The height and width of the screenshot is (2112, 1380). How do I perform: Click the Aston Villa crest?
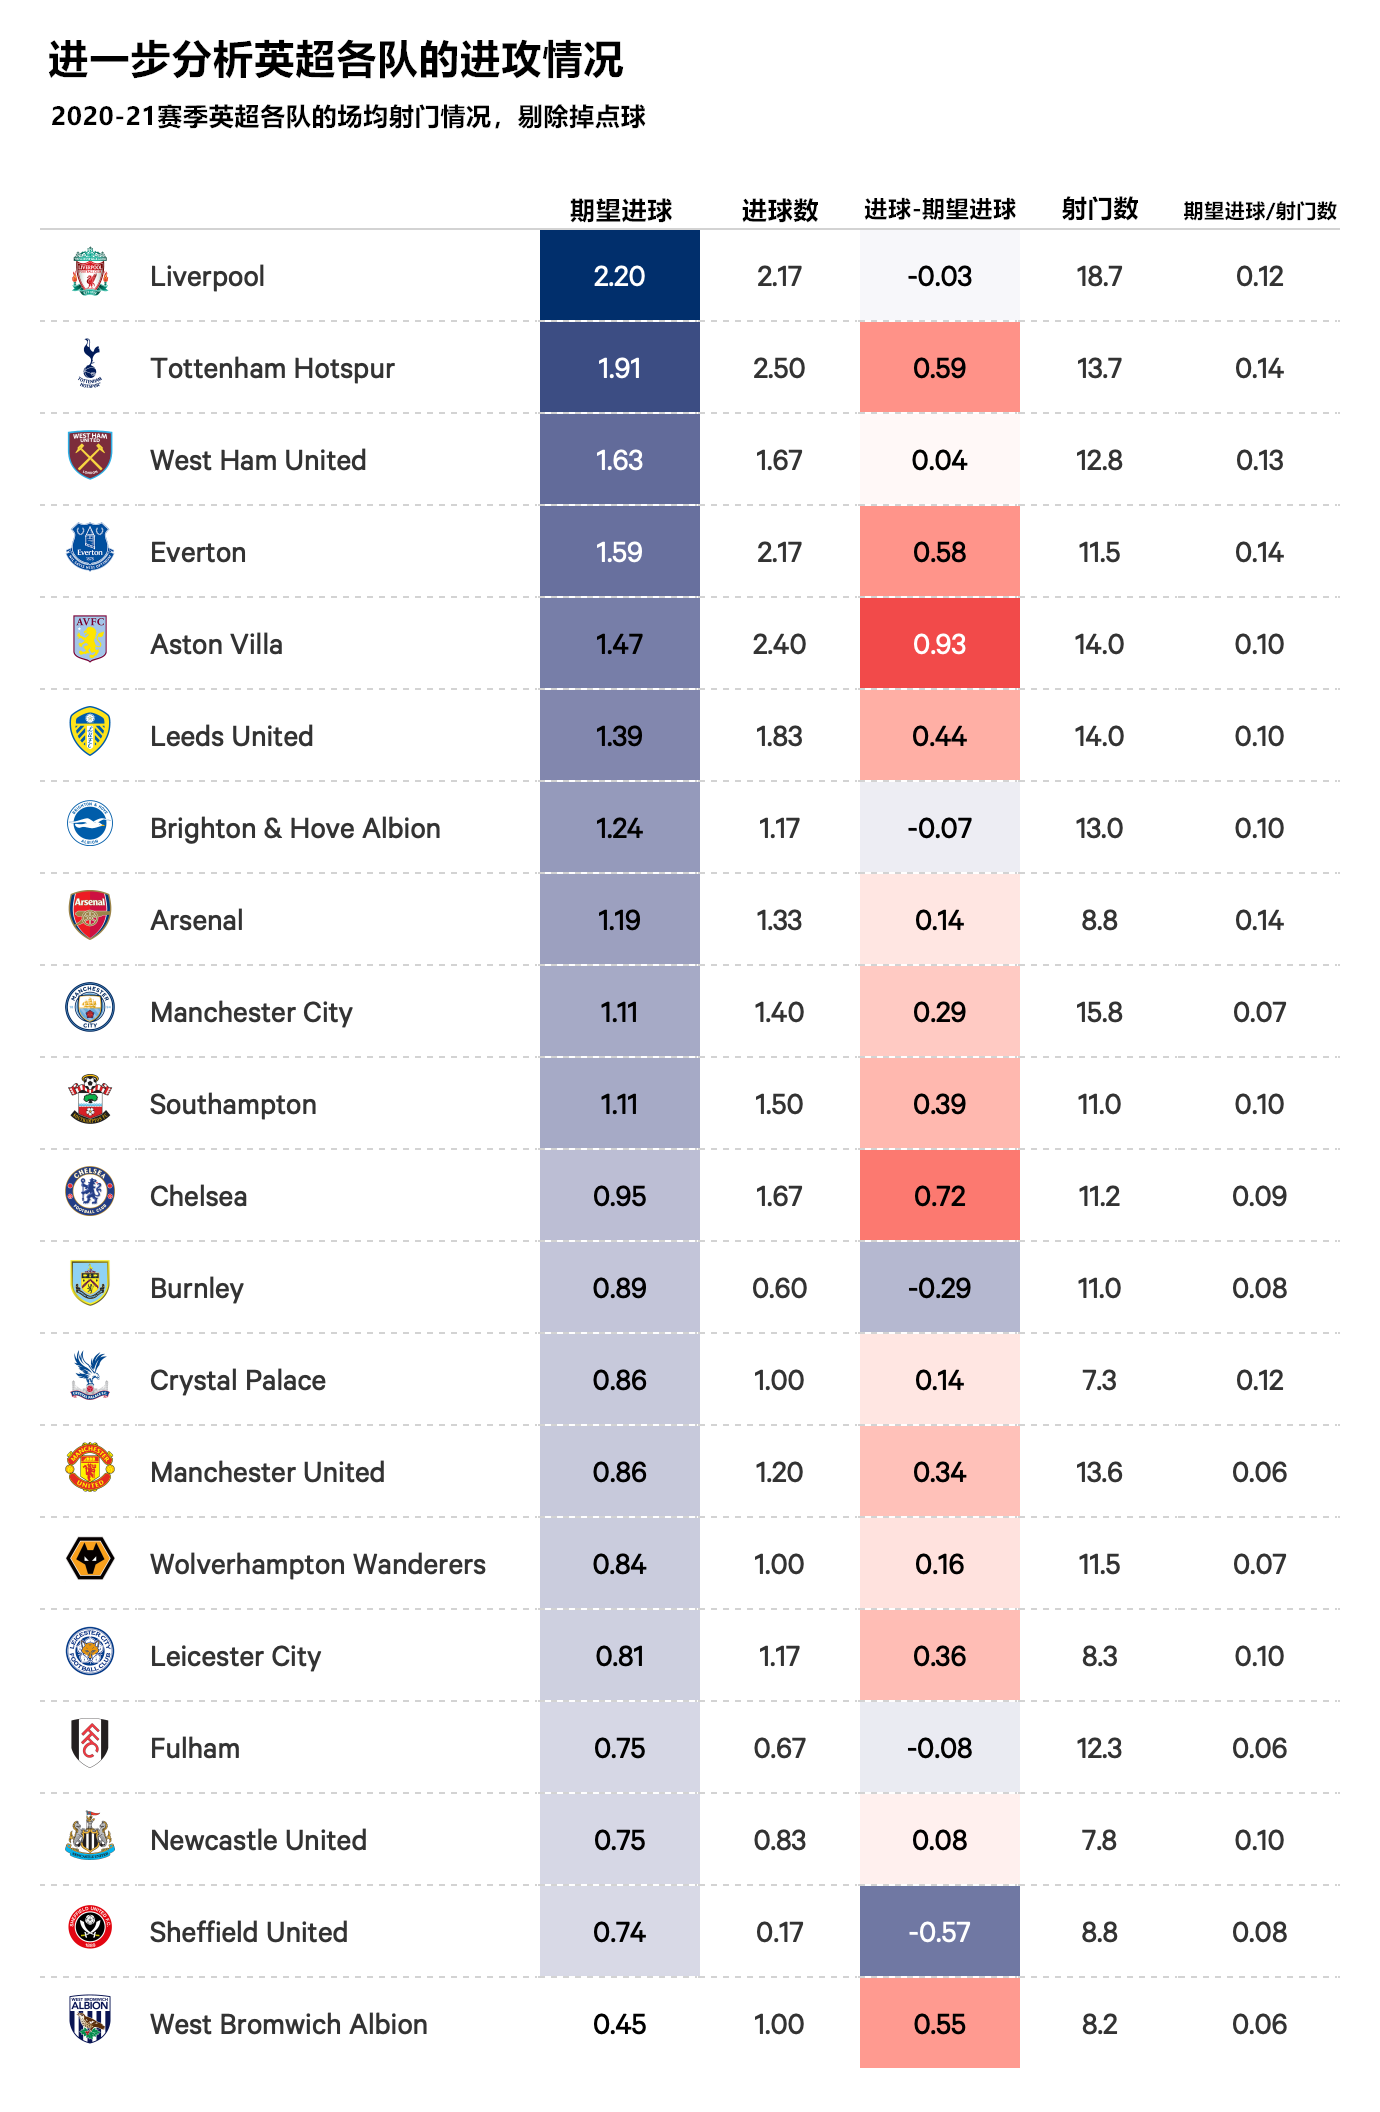point(90,639)
